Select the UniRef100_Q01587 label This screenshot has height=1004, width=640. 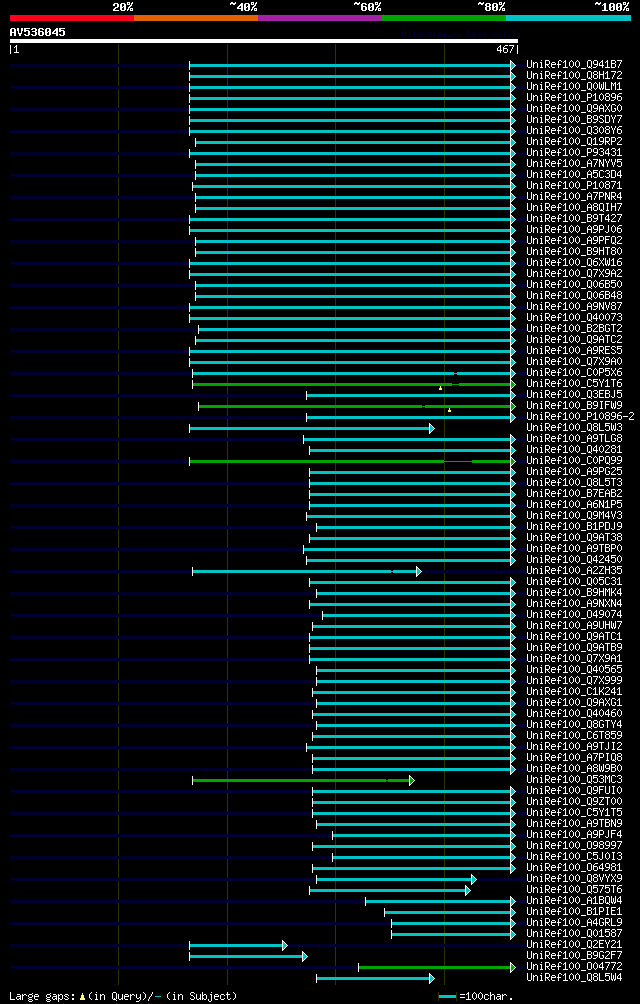coord(574,934)
